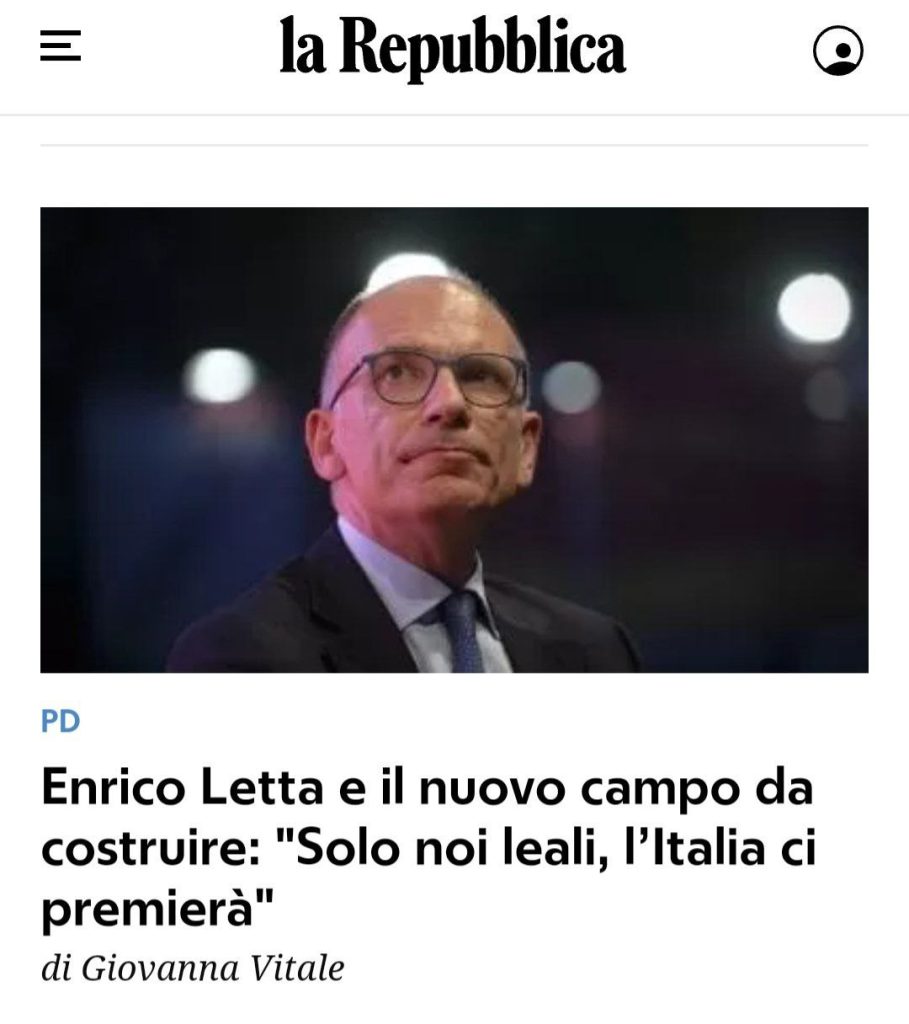Click the la Repubblica masthead title
The image size is (909, 1024).
[x=453, y=46]
